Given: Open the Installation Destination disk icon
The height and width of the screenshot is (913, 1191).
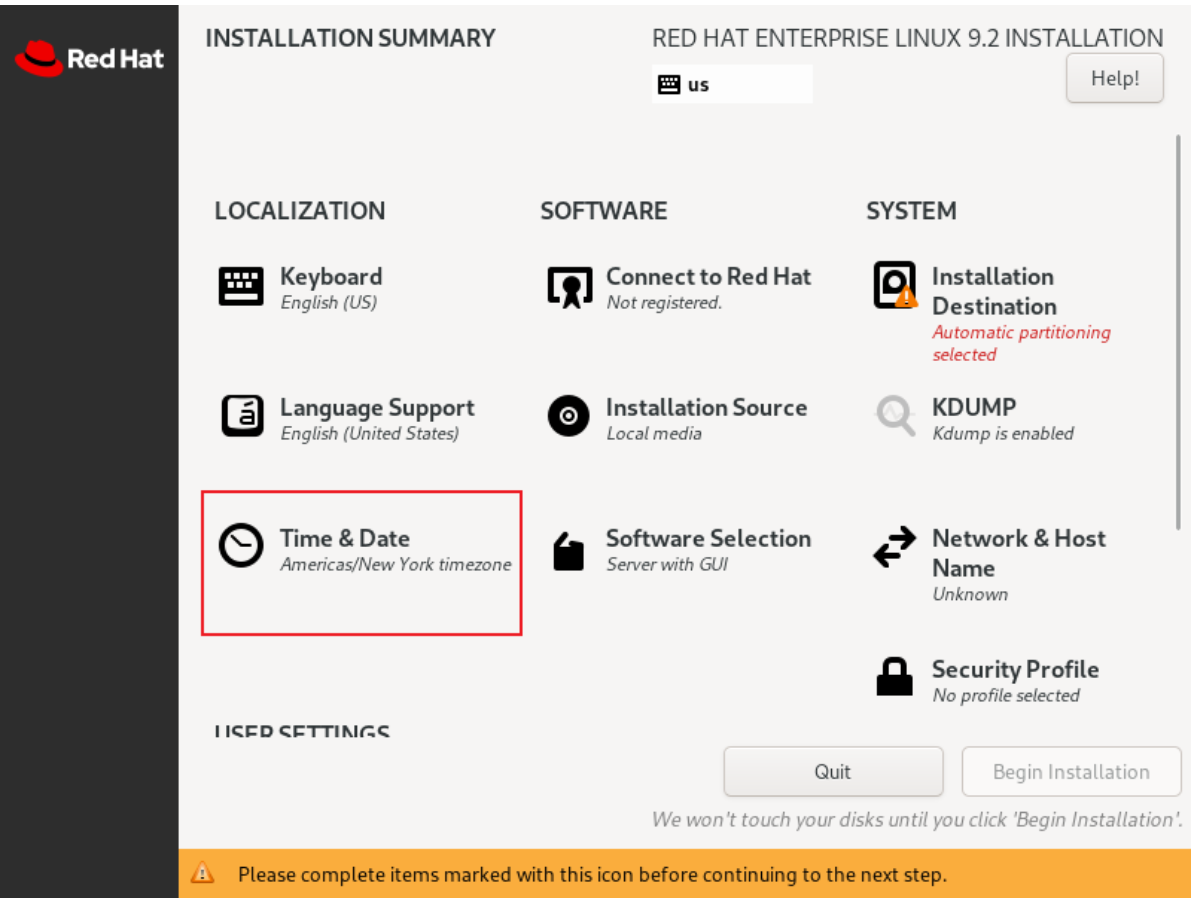Looking at the screenshot, I should pos(895,286).
